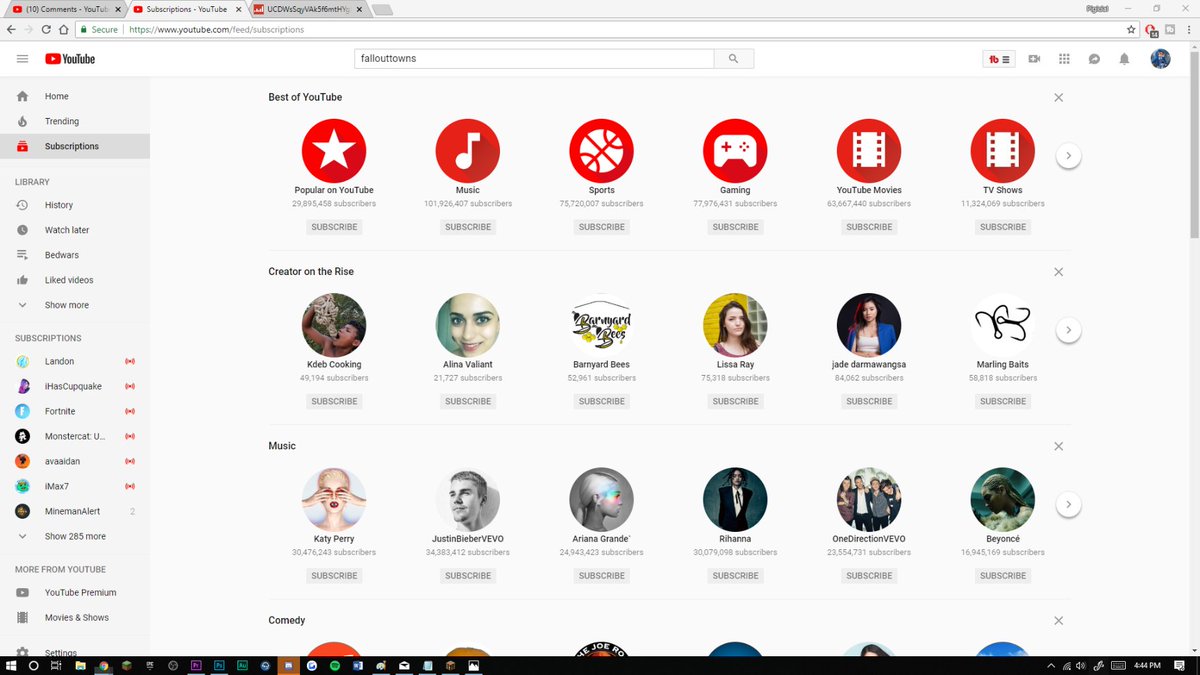Open YouTube Premium
Screen dimensions: 1200x675
(x=75, y=592)
